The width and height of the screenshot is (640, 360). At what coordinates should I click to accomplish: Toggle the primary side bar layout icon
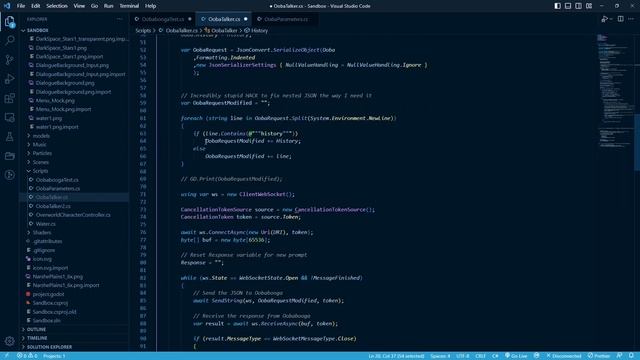click(558, 6)
